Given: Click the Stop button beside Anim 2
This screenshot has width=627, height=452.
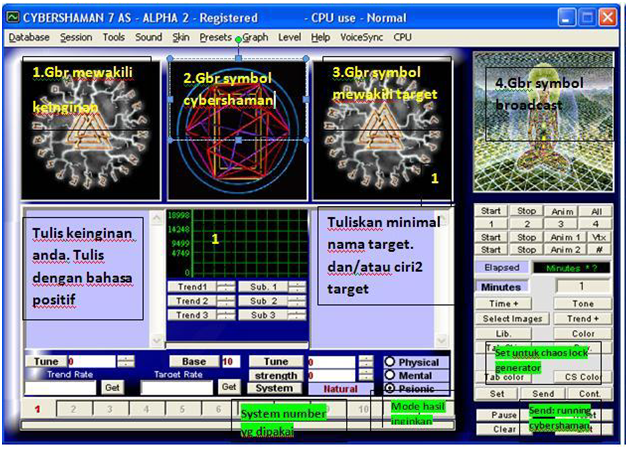Looking at the screenshot, I should [x=526, y=250].
